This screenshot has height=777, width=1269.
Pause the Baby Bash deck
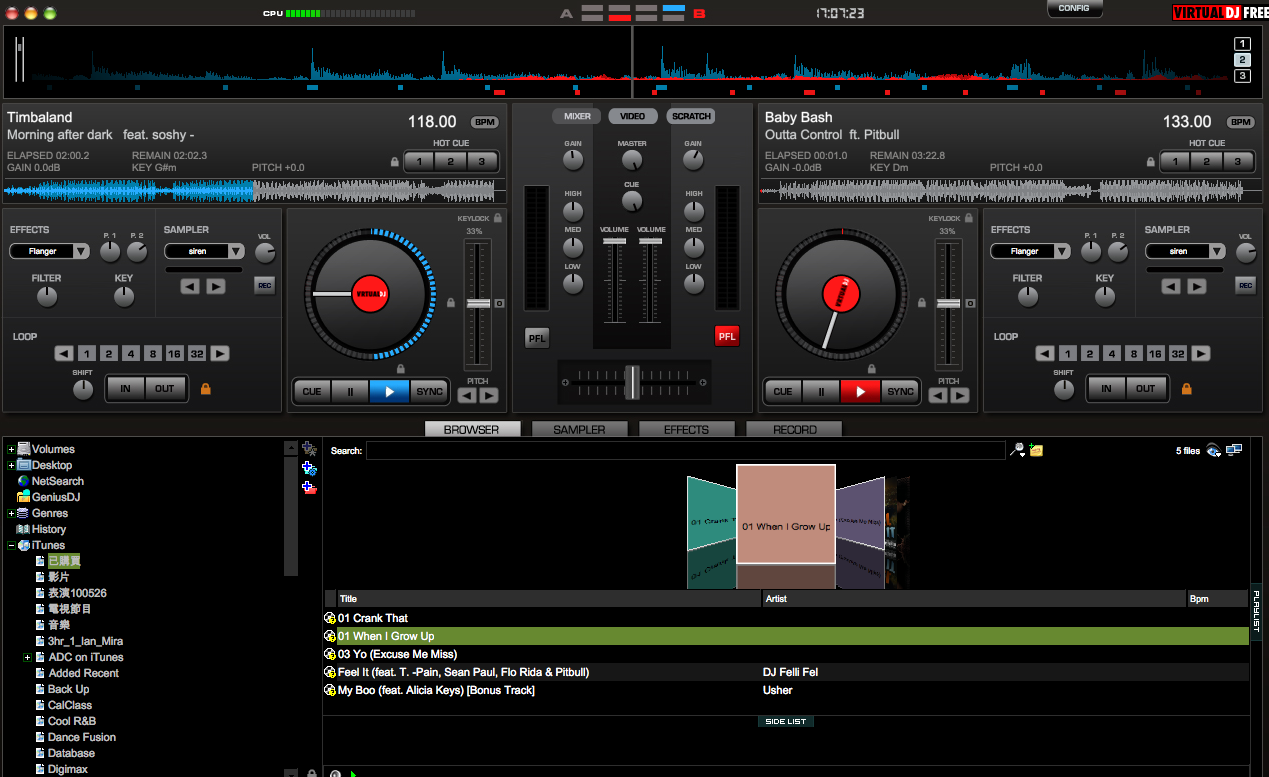click(x=821, y=392)
